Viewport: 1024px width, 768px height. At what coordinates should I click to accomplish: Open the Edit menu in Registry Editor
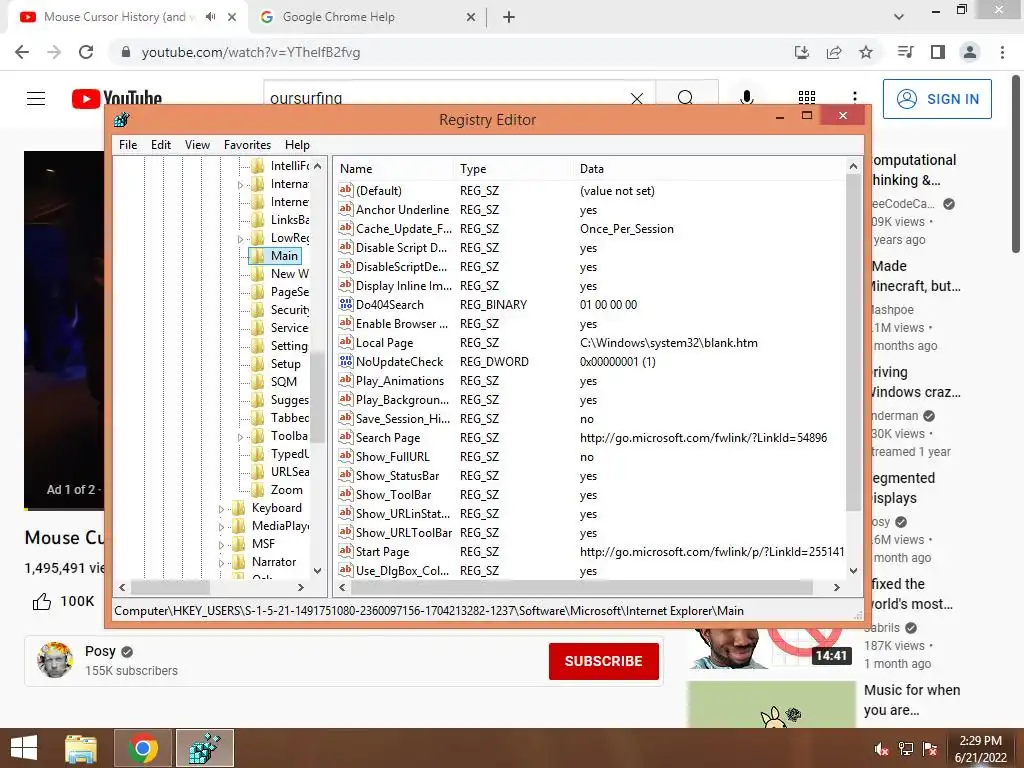[x=161, y=145]
